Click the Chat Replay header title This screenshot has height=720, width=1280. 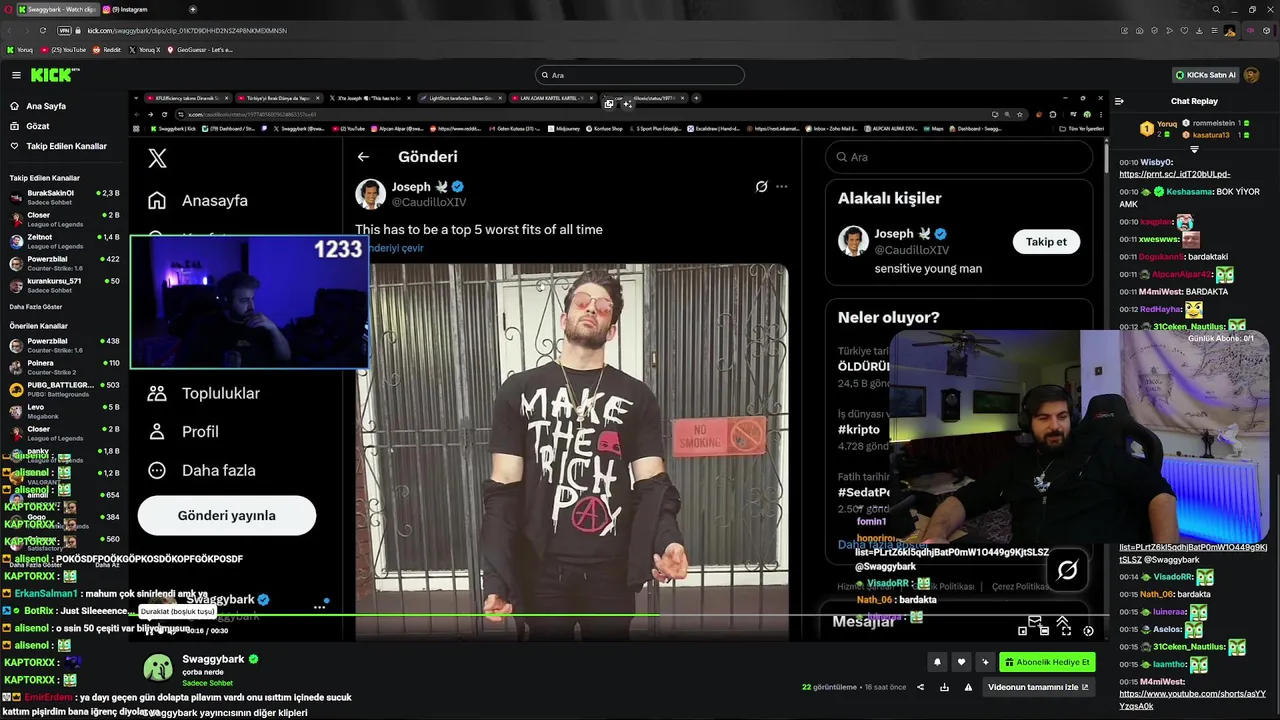(1194, 101)
